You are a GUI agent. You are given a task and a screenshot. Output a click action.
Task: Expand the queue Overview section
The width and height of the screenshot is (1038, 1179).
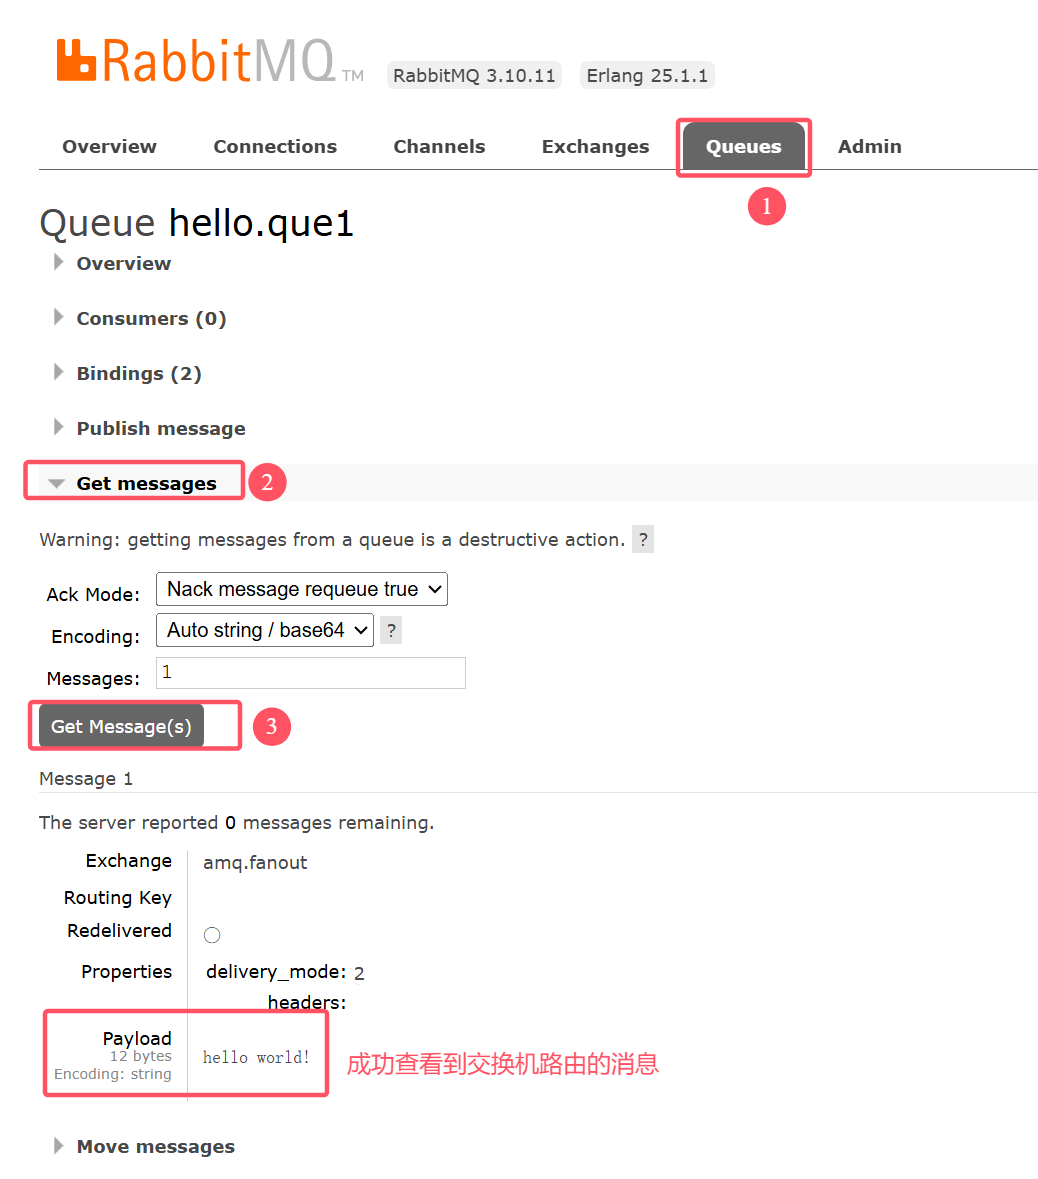pos(123,264)
